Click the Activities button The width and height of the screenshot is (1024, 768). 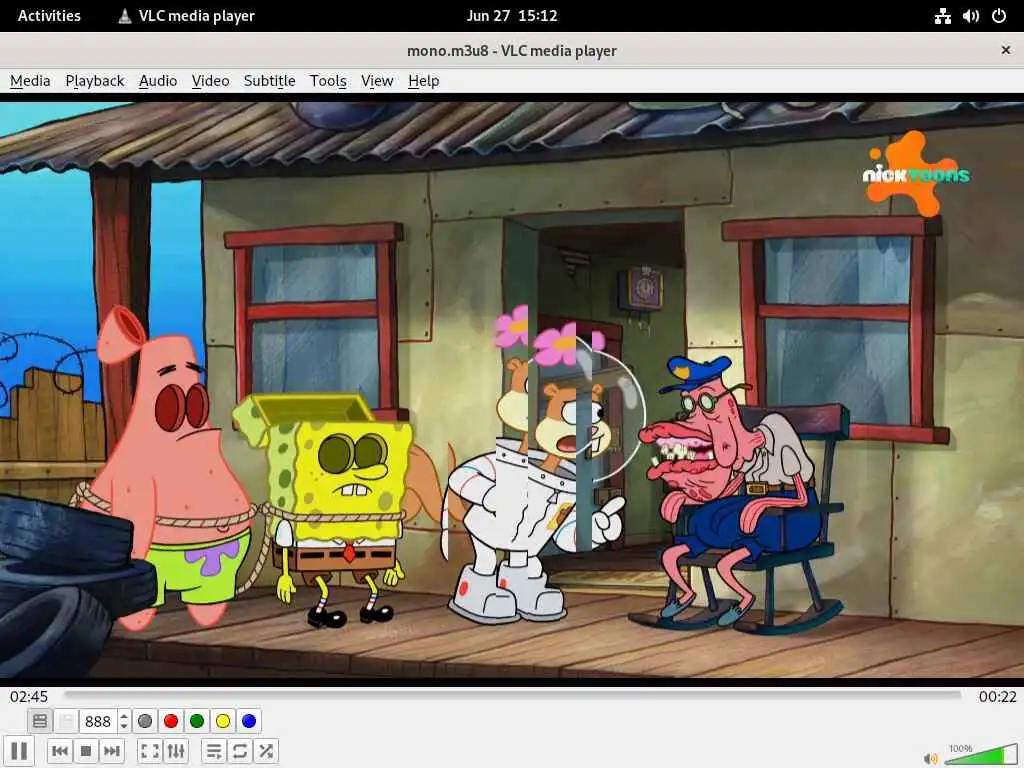49,16
